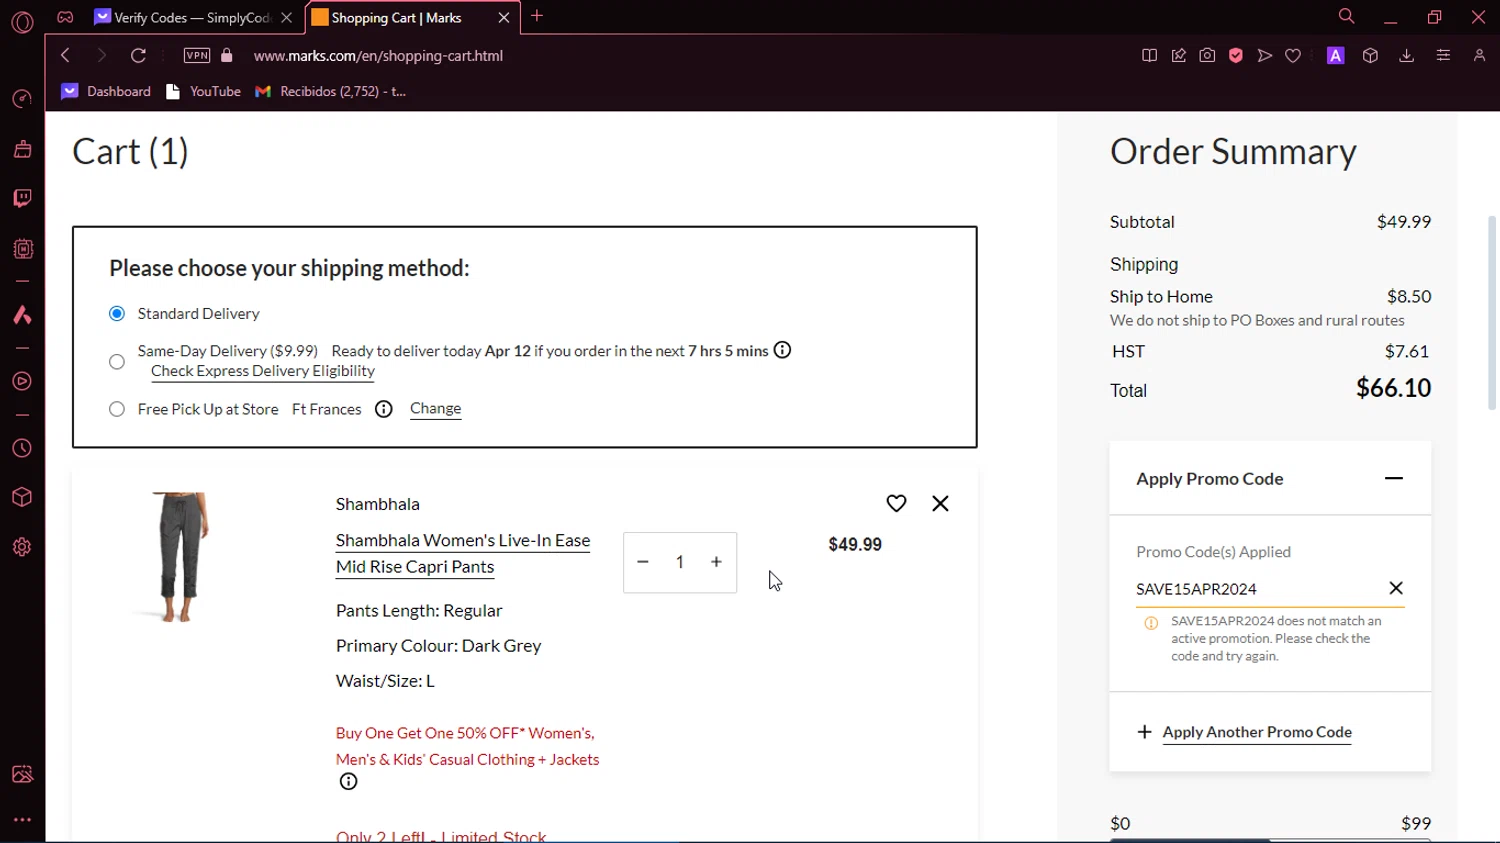Click Apply Another Promo Code

(x=1257, y=732)
